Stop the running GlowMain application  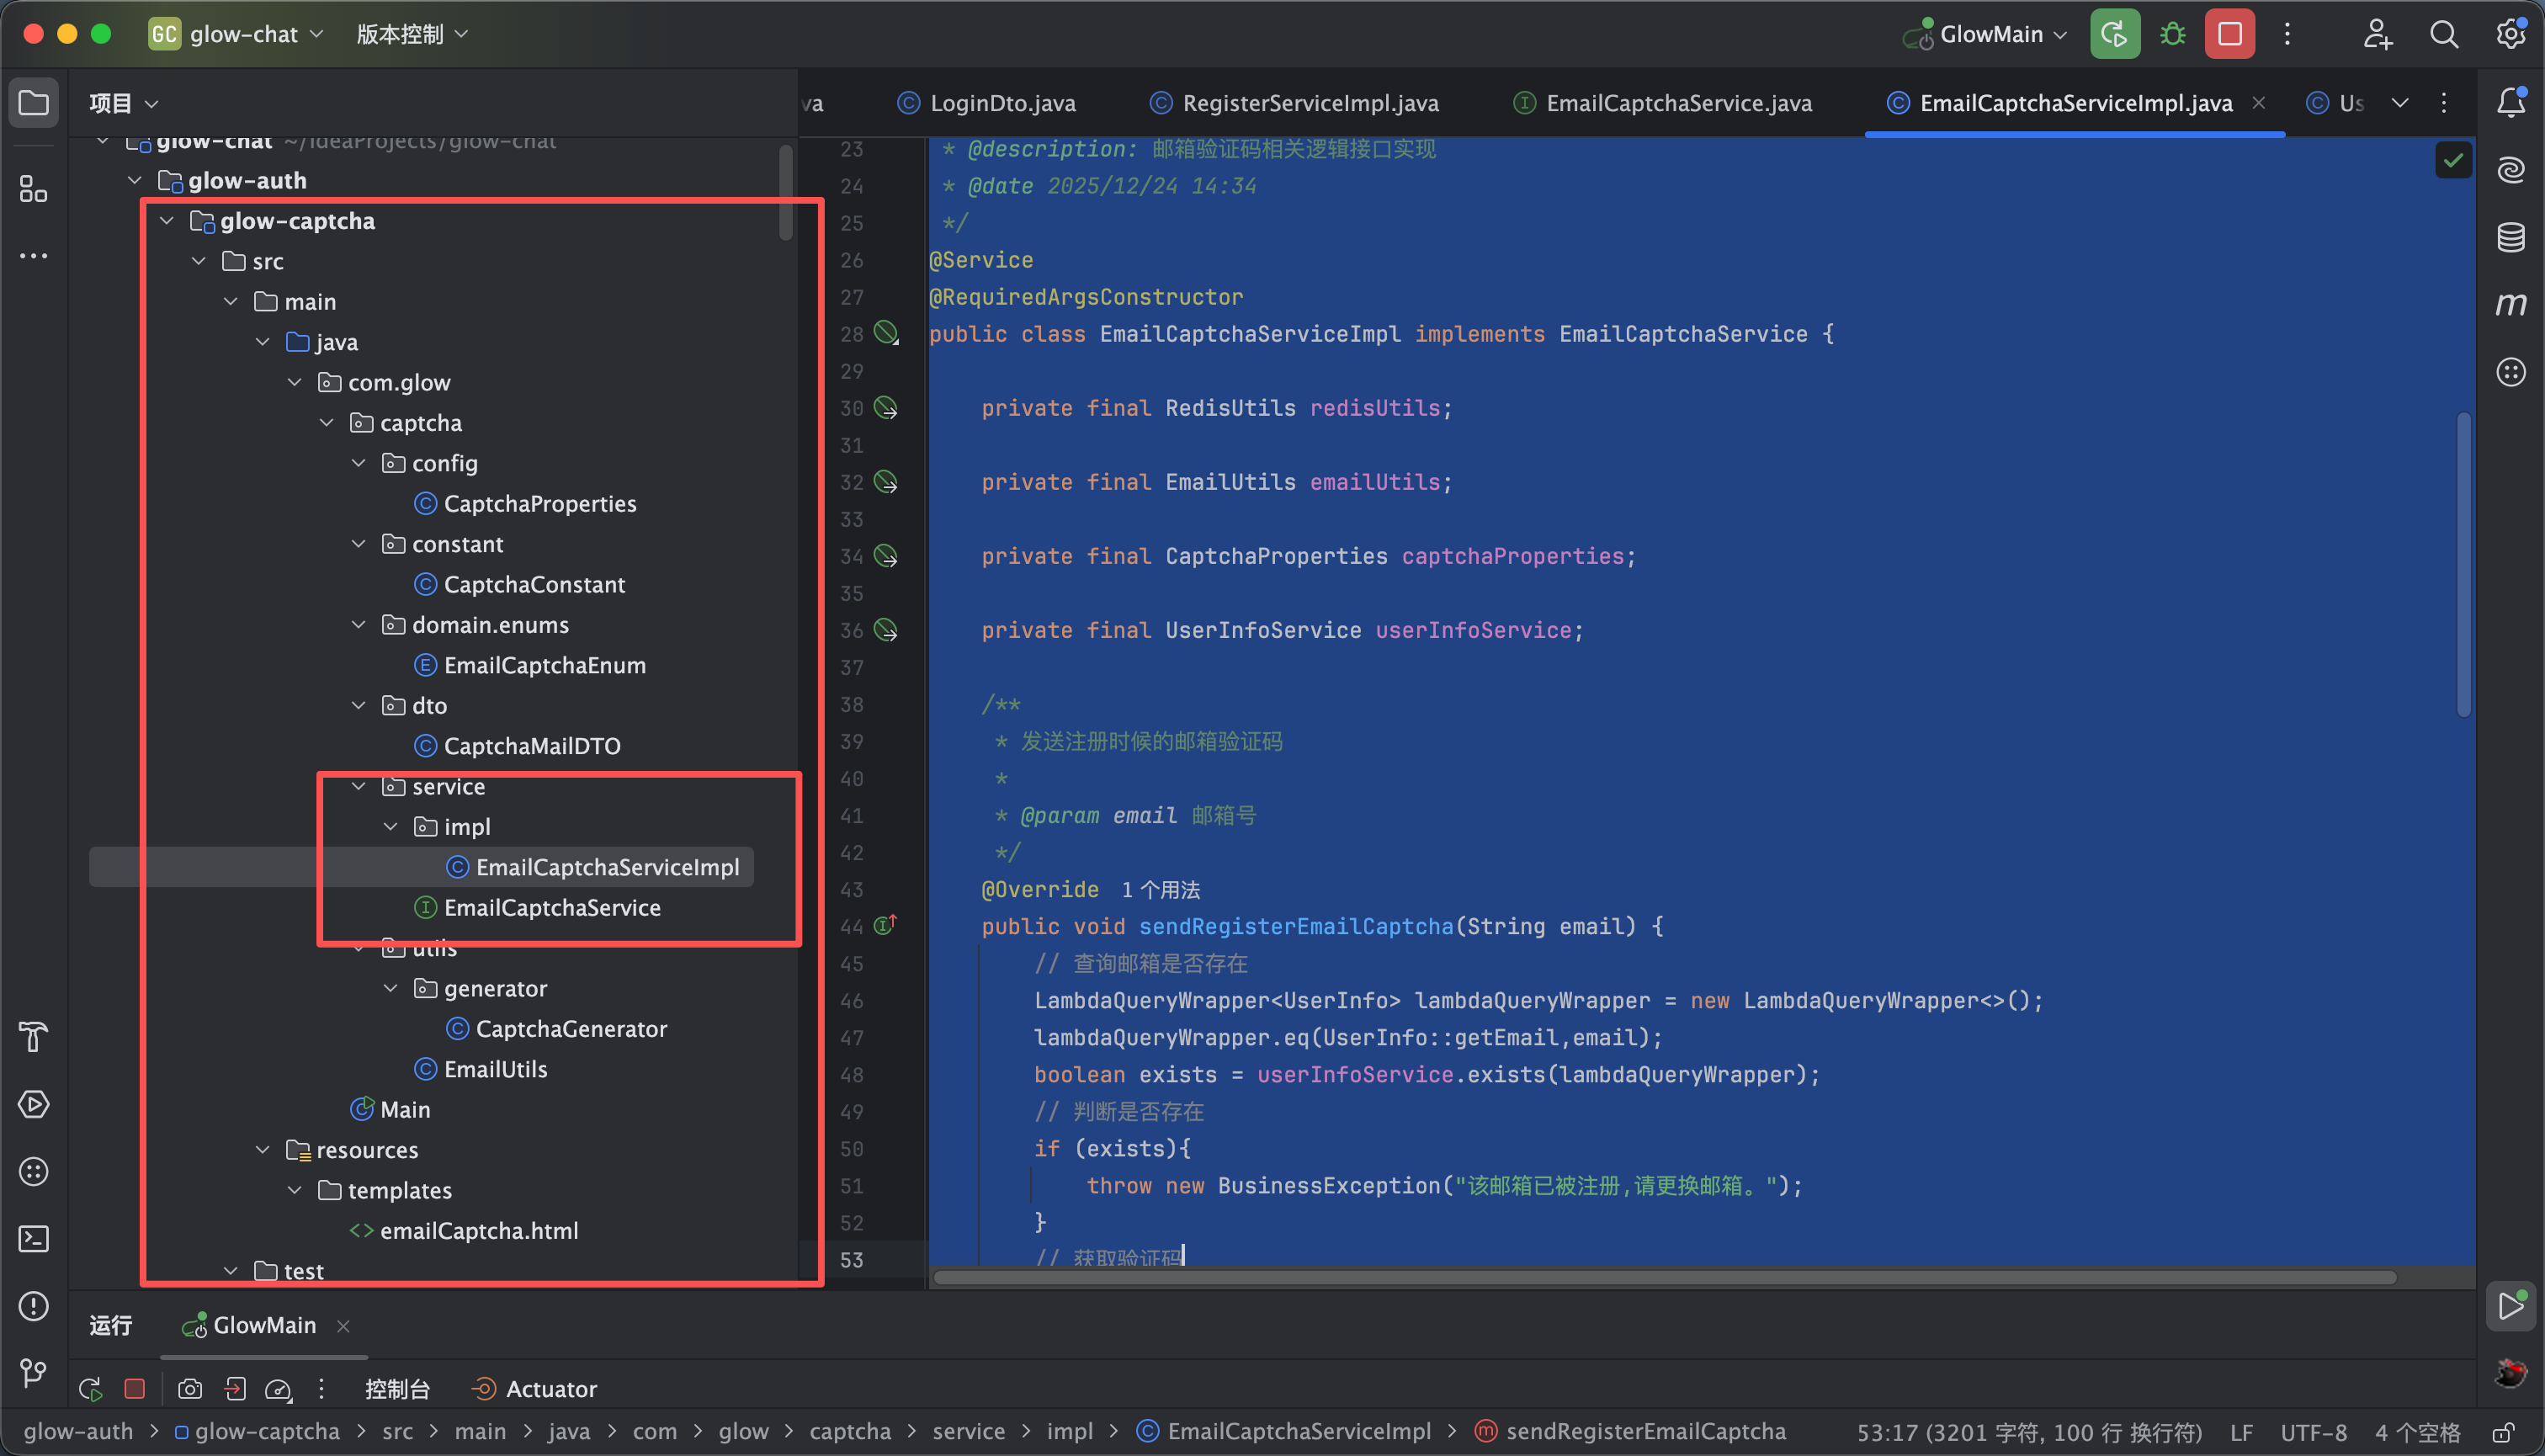2229,34
